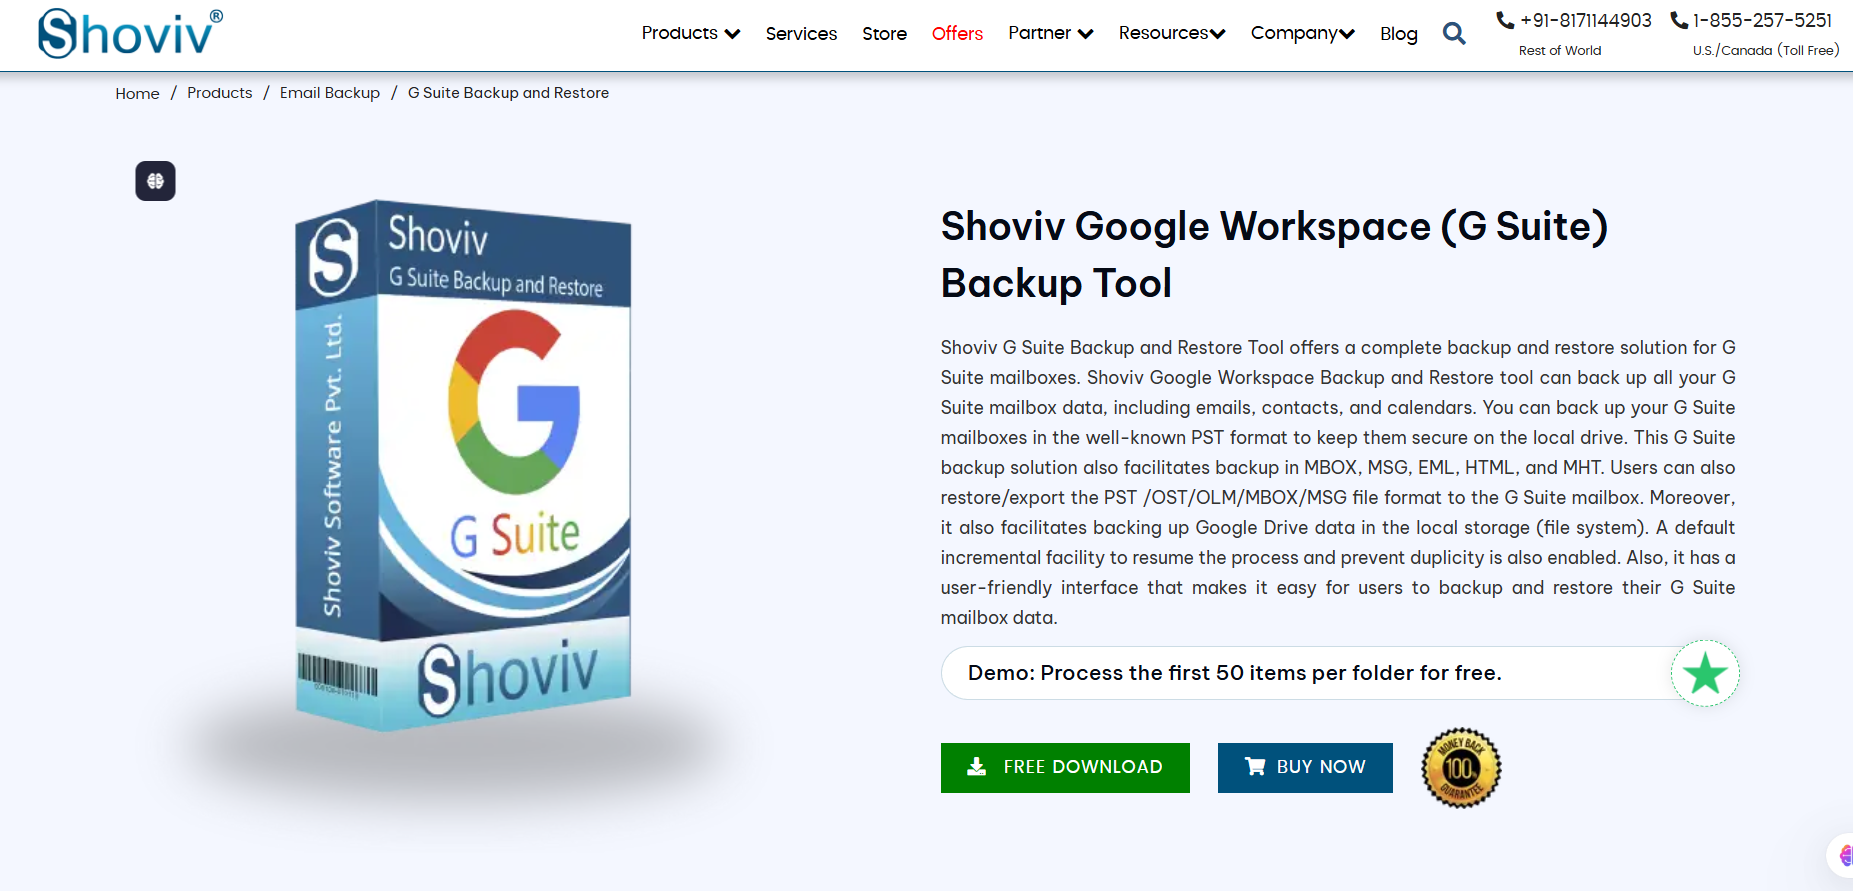Viewport: 1853px width, 891px height.
Task: Expand the Resources dropdown menu
Action: 1171,33
